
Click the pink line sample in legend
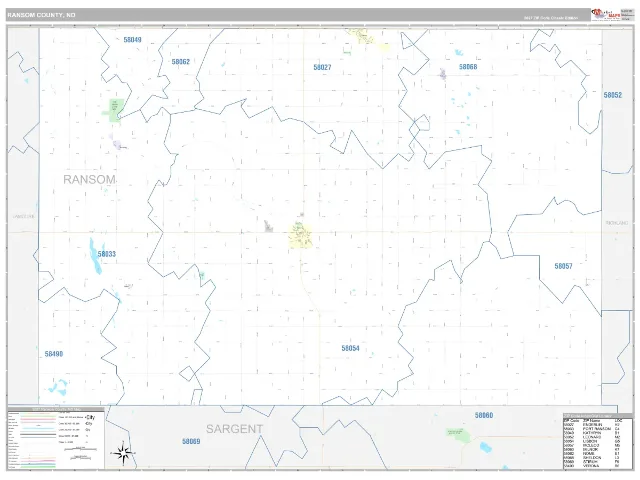tap(38, 419)
